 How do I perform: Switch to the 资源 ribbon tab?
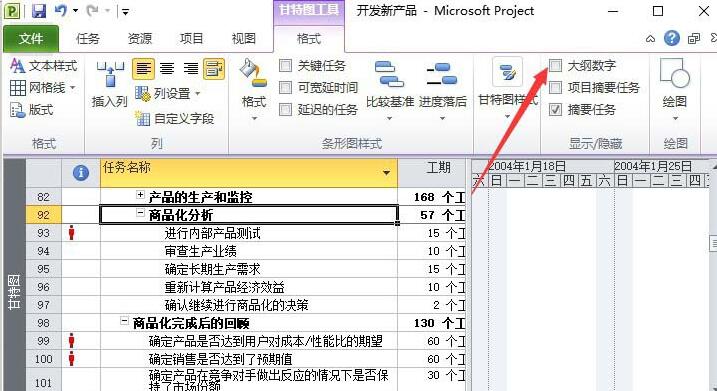[x=139, y=39]
